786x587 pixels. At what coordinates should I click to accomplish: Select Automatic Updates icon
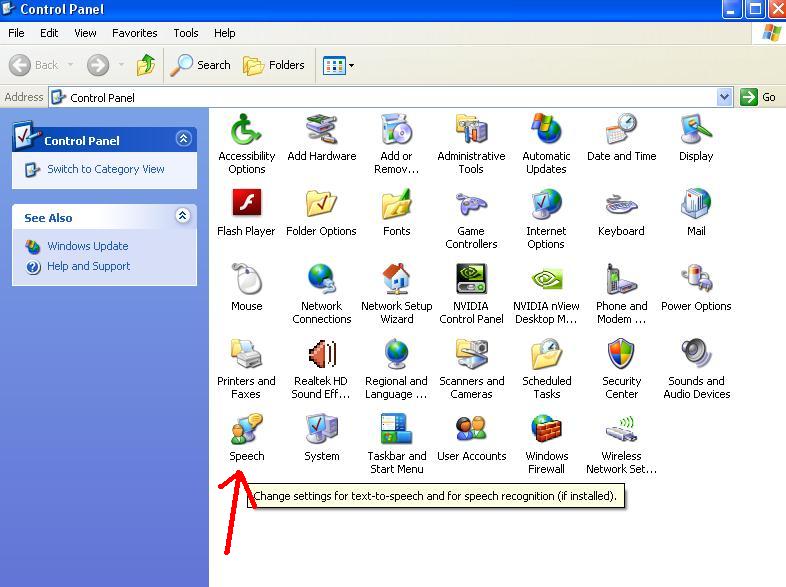[546, 129]
